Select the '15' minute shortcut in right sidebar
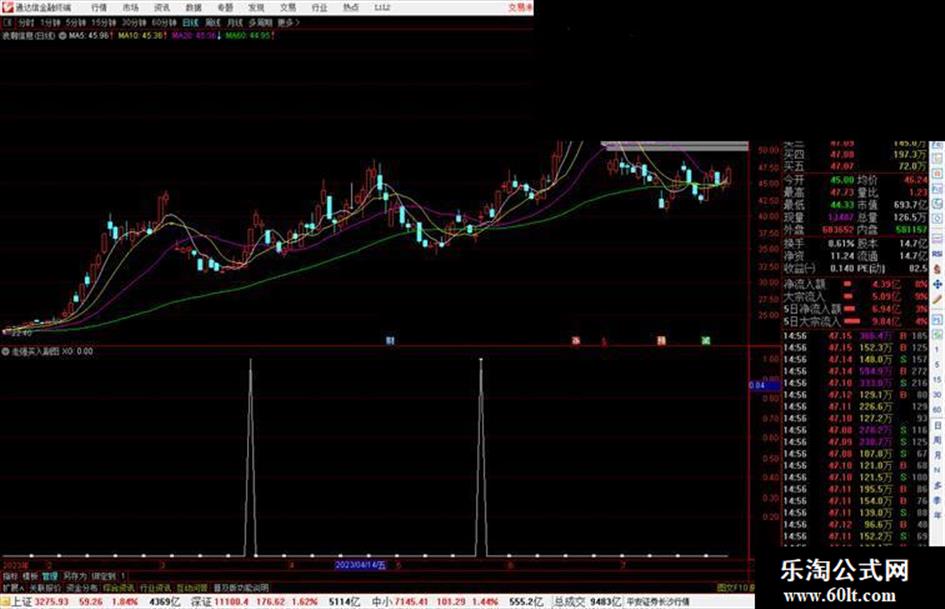The width and height of the screenshot is (945, 609). tap(937, 380)
